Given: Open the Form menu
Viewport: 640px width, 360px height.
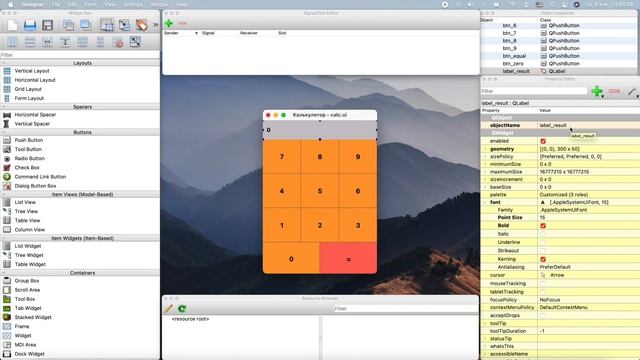Looking at the screenshot, I should click(x=91, y=4).
